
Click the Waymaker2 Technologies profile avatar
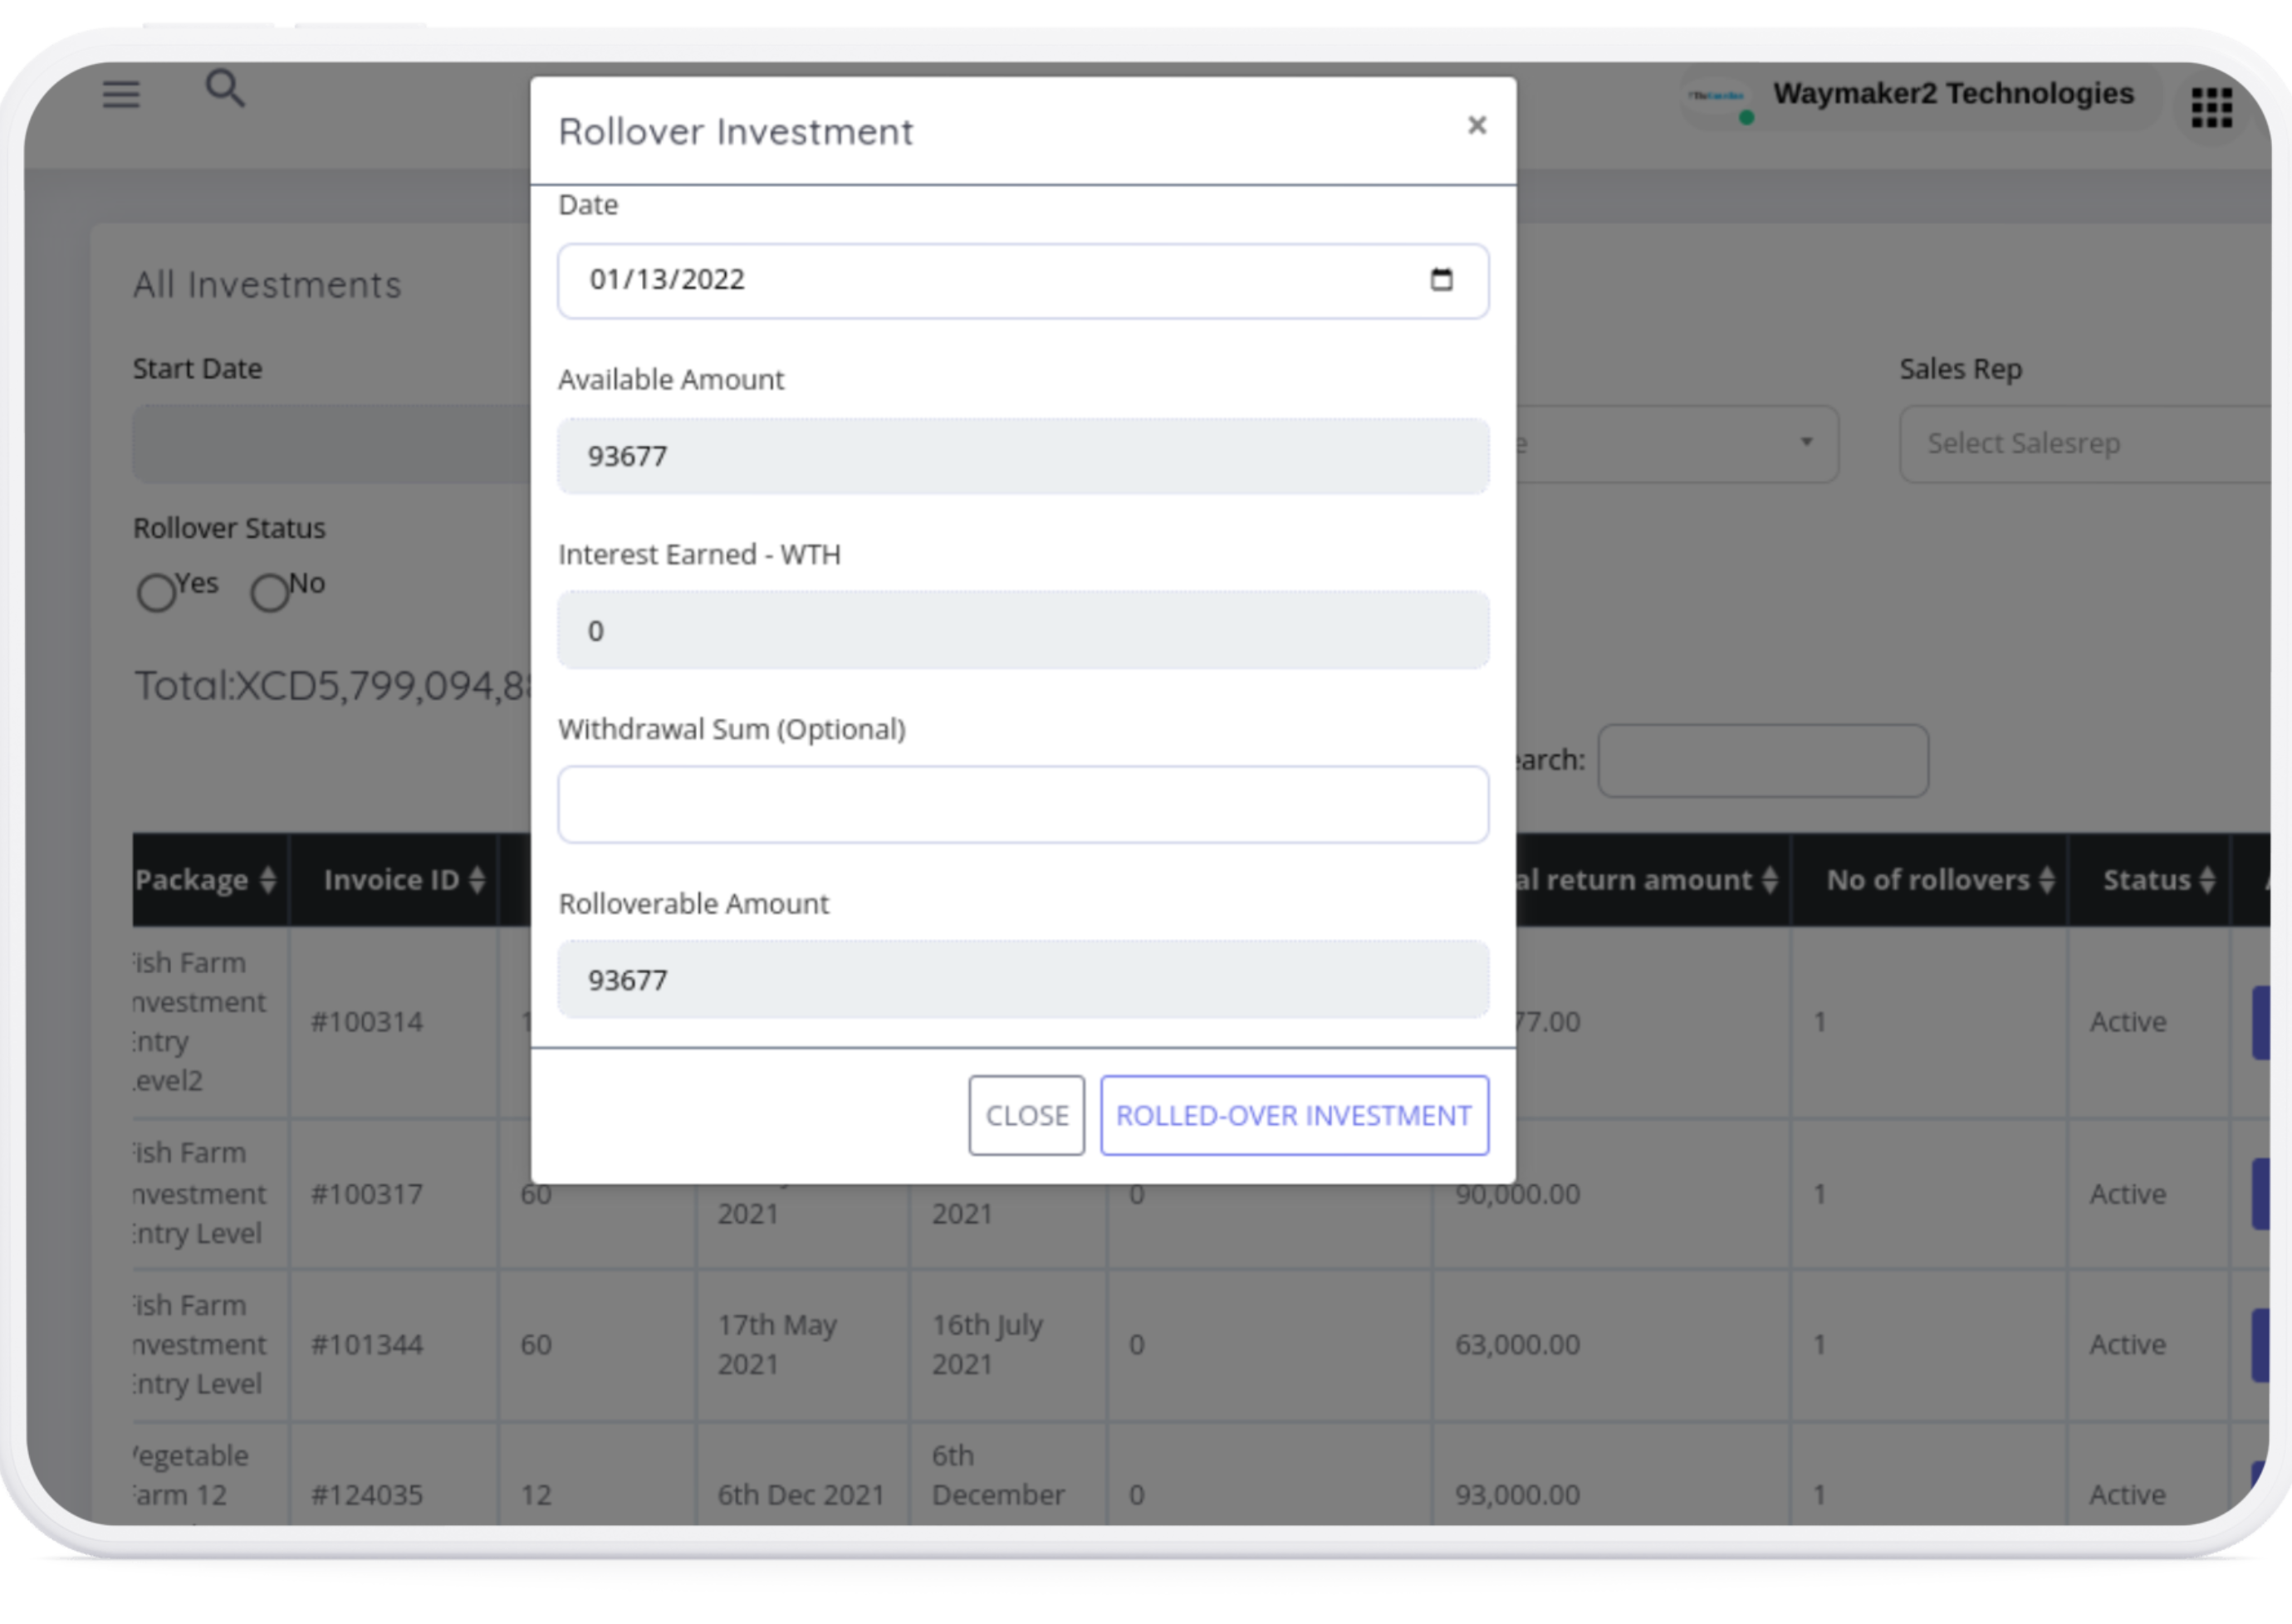point(1716,98)
